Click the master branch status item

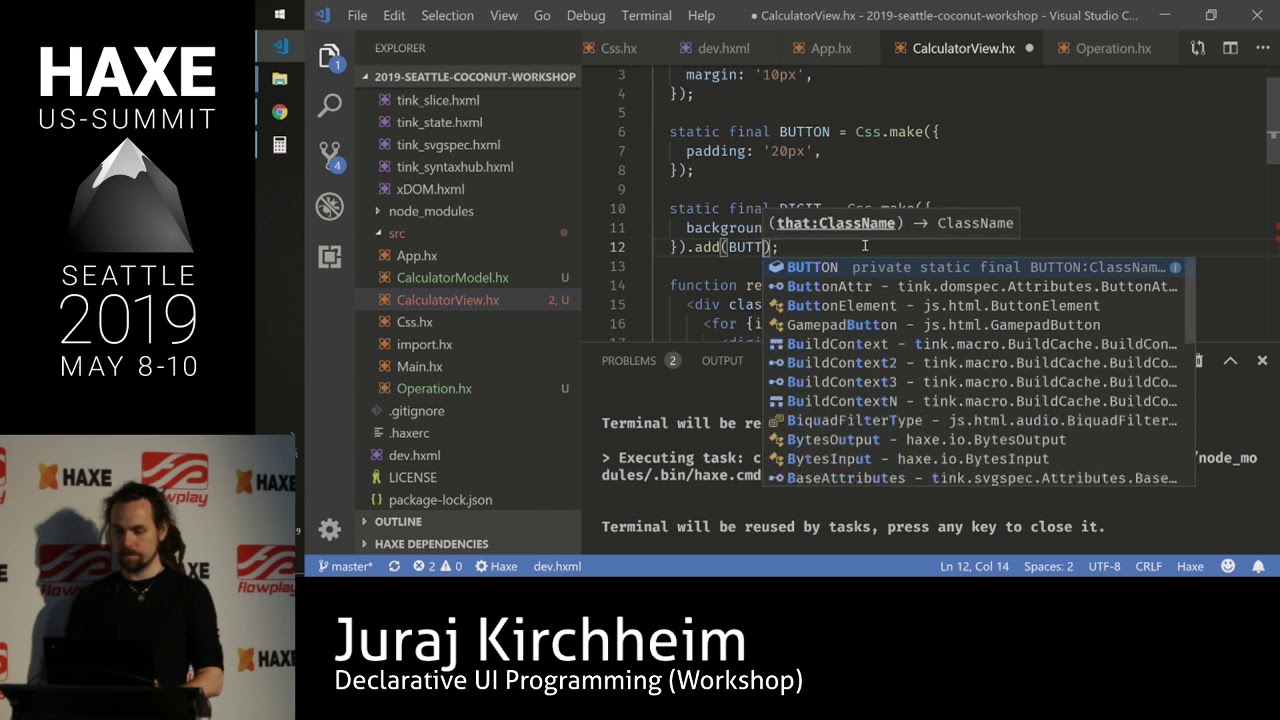coord(345,566)
